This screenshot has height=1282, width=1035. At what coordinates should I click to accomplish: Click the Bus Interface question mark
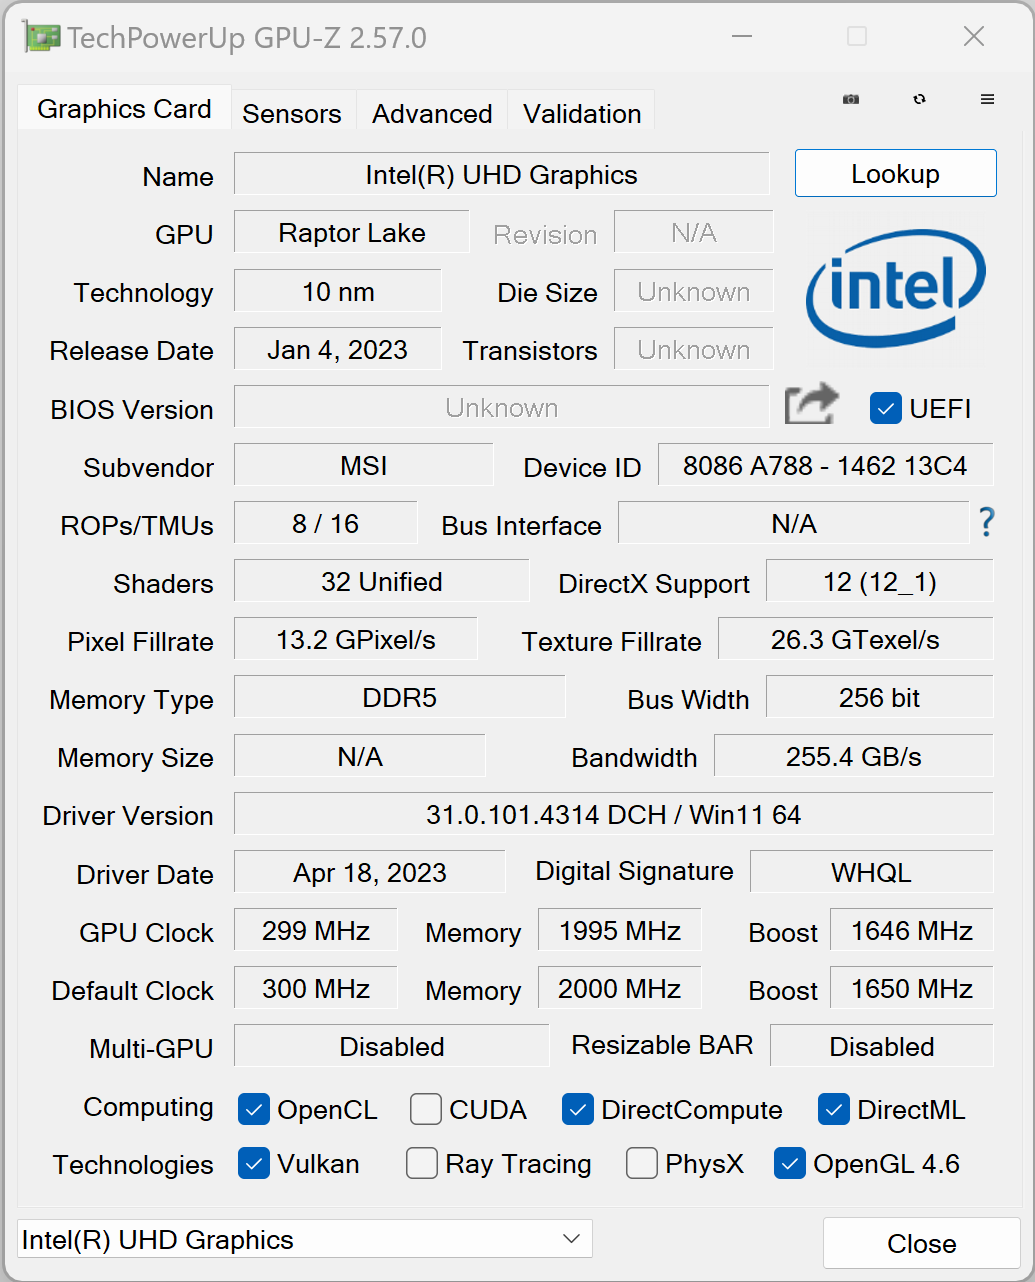987,522
